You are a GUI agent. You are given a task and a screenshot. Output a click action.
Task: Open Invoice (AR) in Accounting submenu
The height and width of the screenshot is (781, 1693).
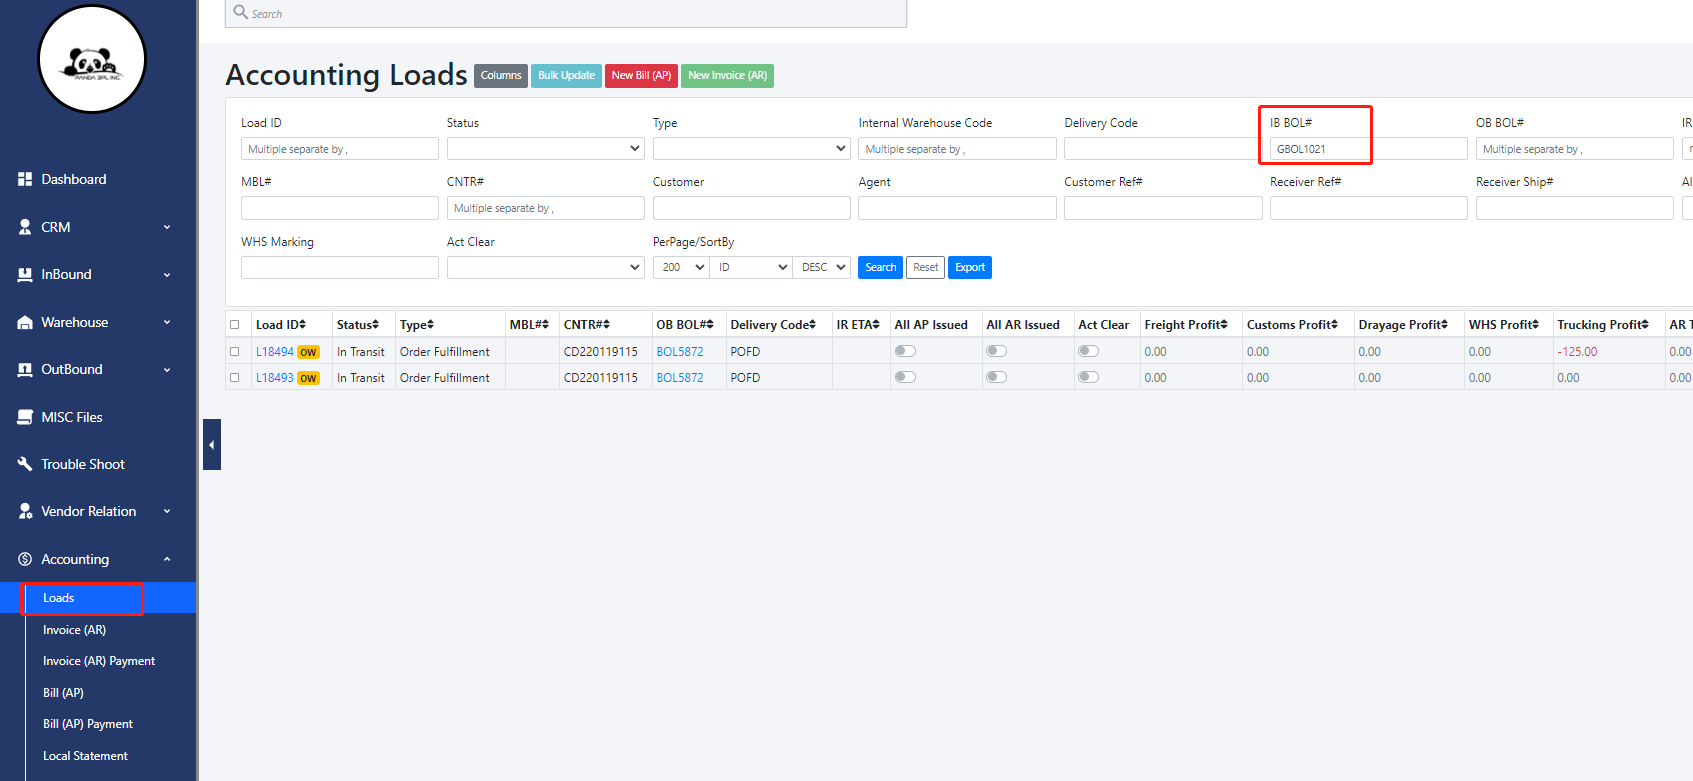click(x=74, y=630)
